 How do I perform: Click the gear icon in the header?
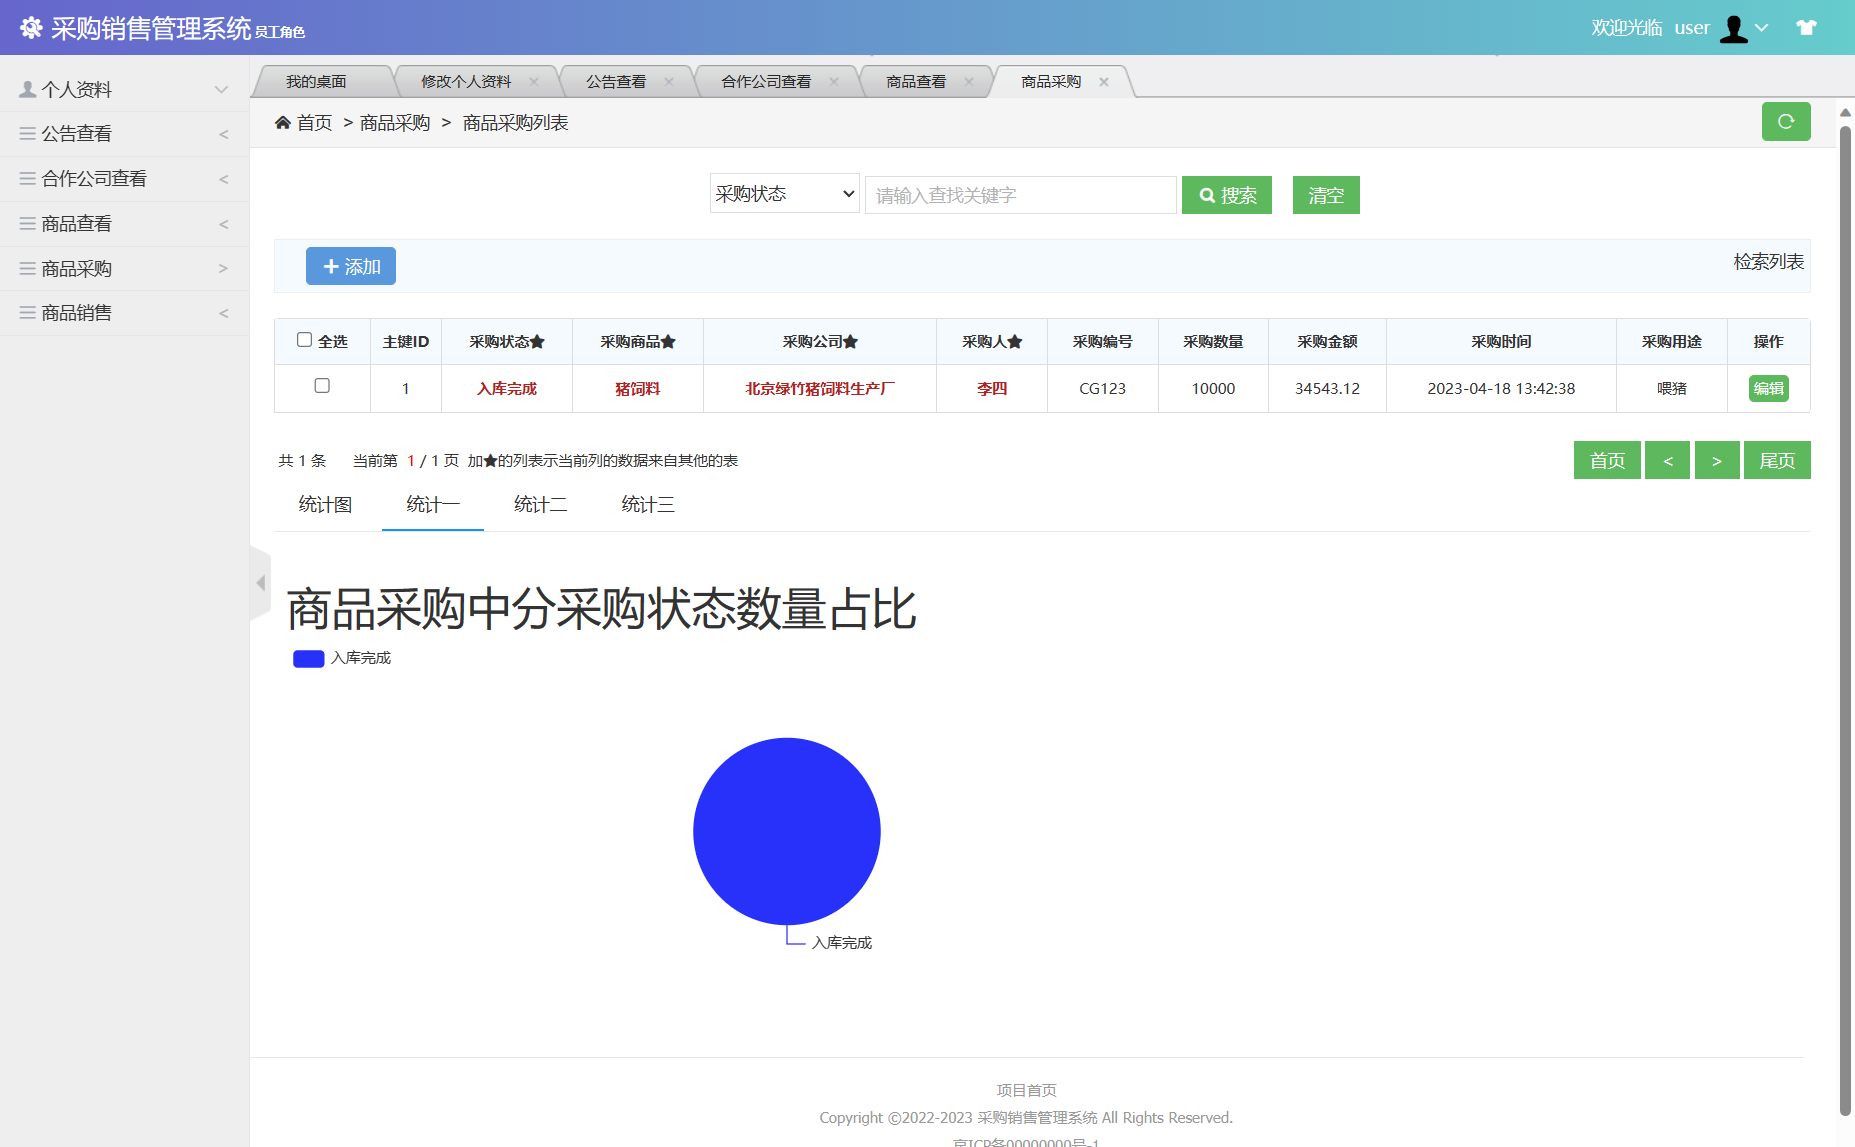pyautogui.click(x=31, y=27)
